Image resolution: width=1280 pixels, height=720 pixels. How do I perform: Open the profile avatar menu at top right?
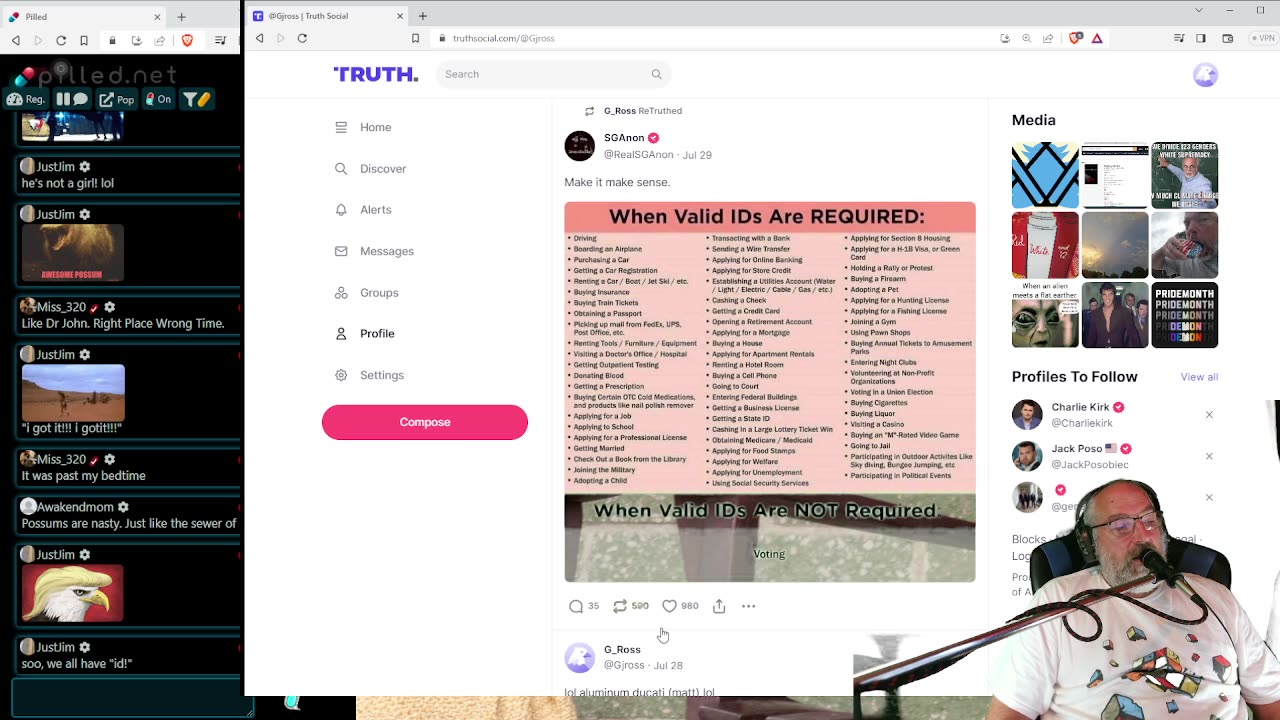(x=1205, y=75)
